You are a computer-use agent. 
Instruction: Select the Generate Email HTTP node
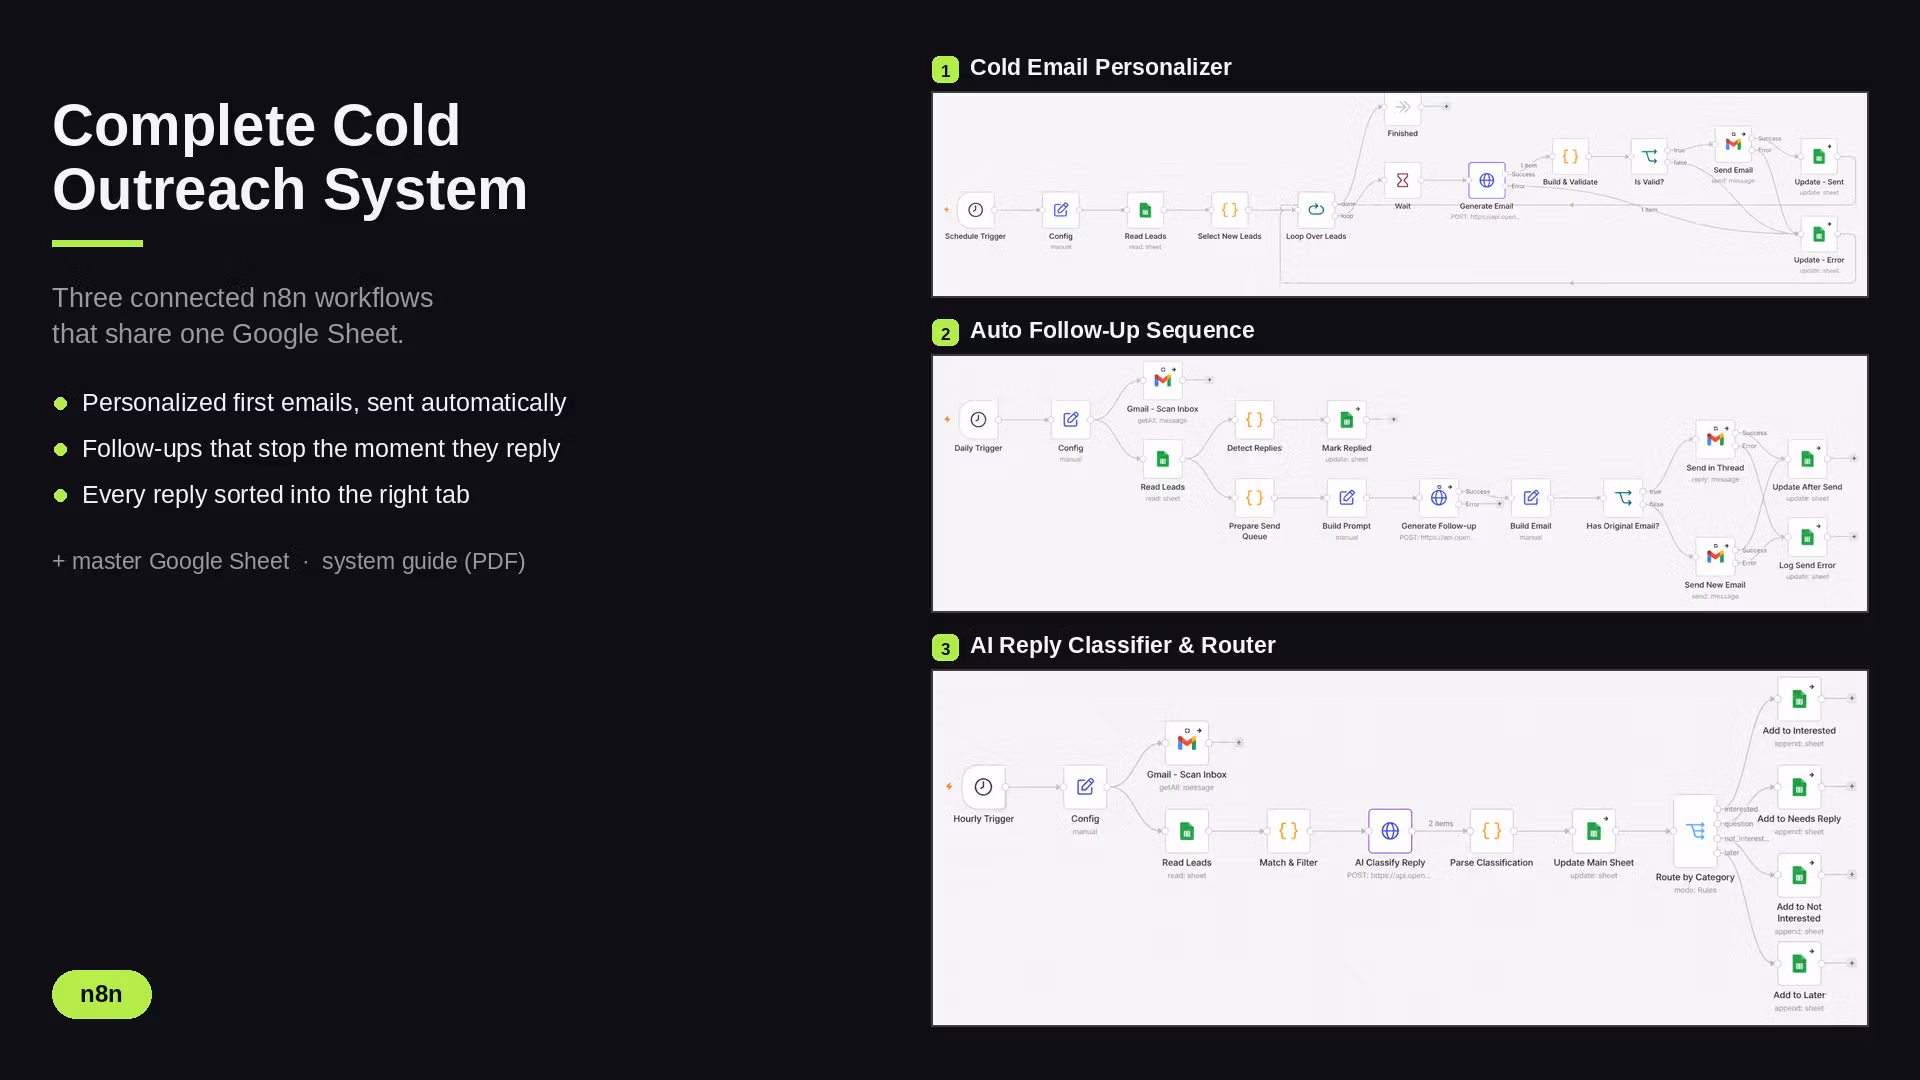pyautogui.click(x=1486, y=181)
